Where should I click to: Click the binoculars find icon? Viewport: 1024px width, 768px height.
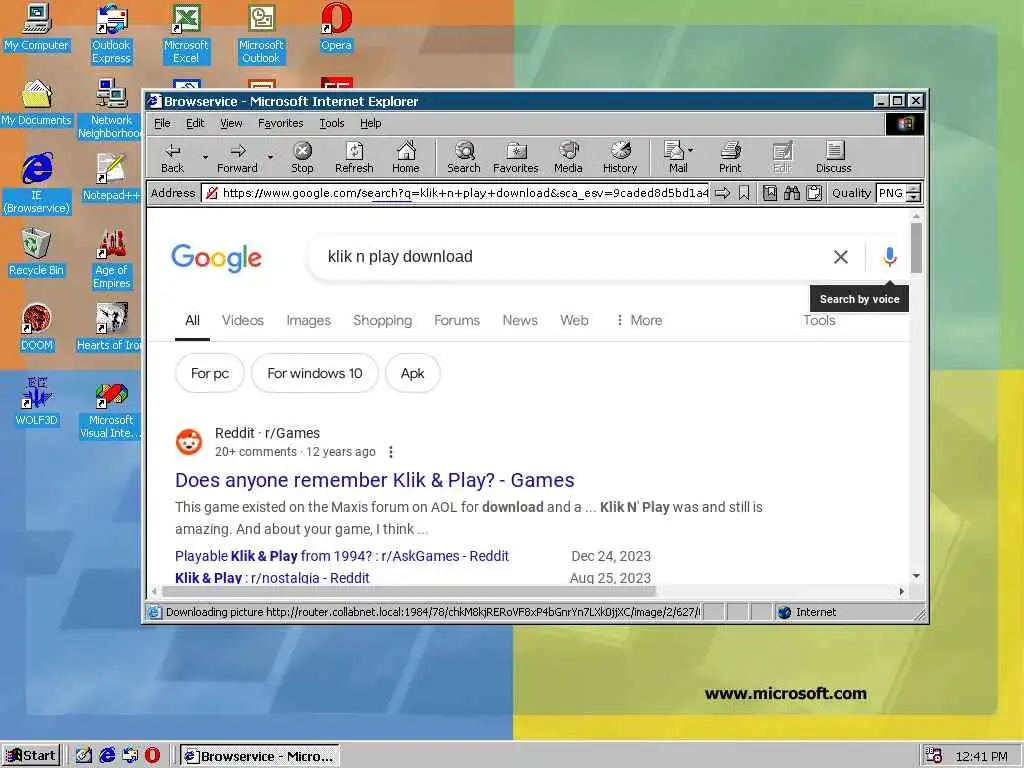792,193
